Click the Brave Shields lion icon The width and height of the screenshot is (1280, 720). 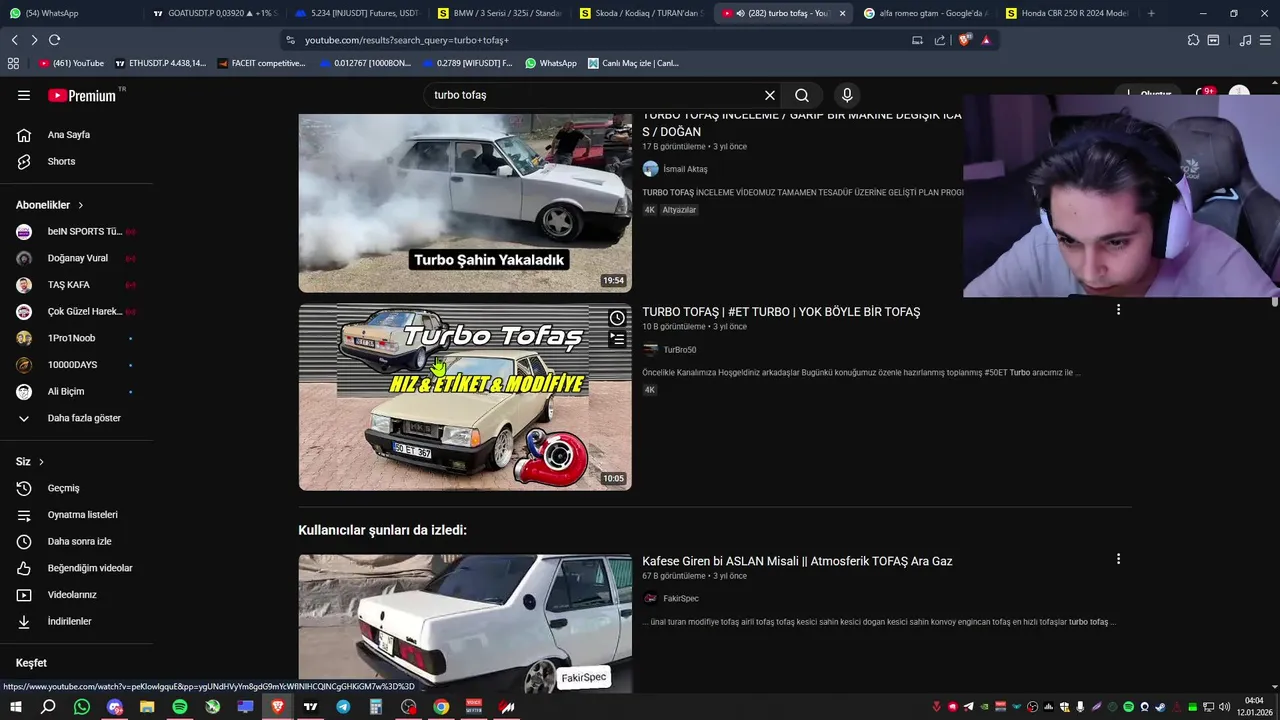point(965,40)
